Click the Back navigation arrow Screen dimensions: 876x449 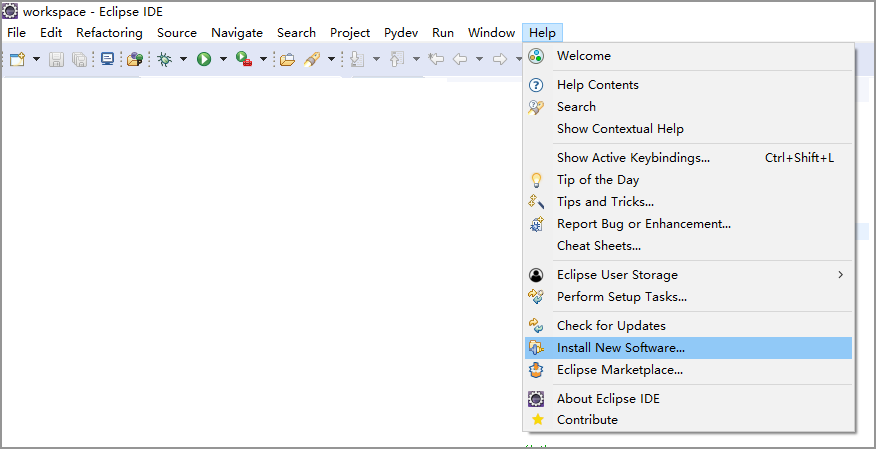(460, 59)
